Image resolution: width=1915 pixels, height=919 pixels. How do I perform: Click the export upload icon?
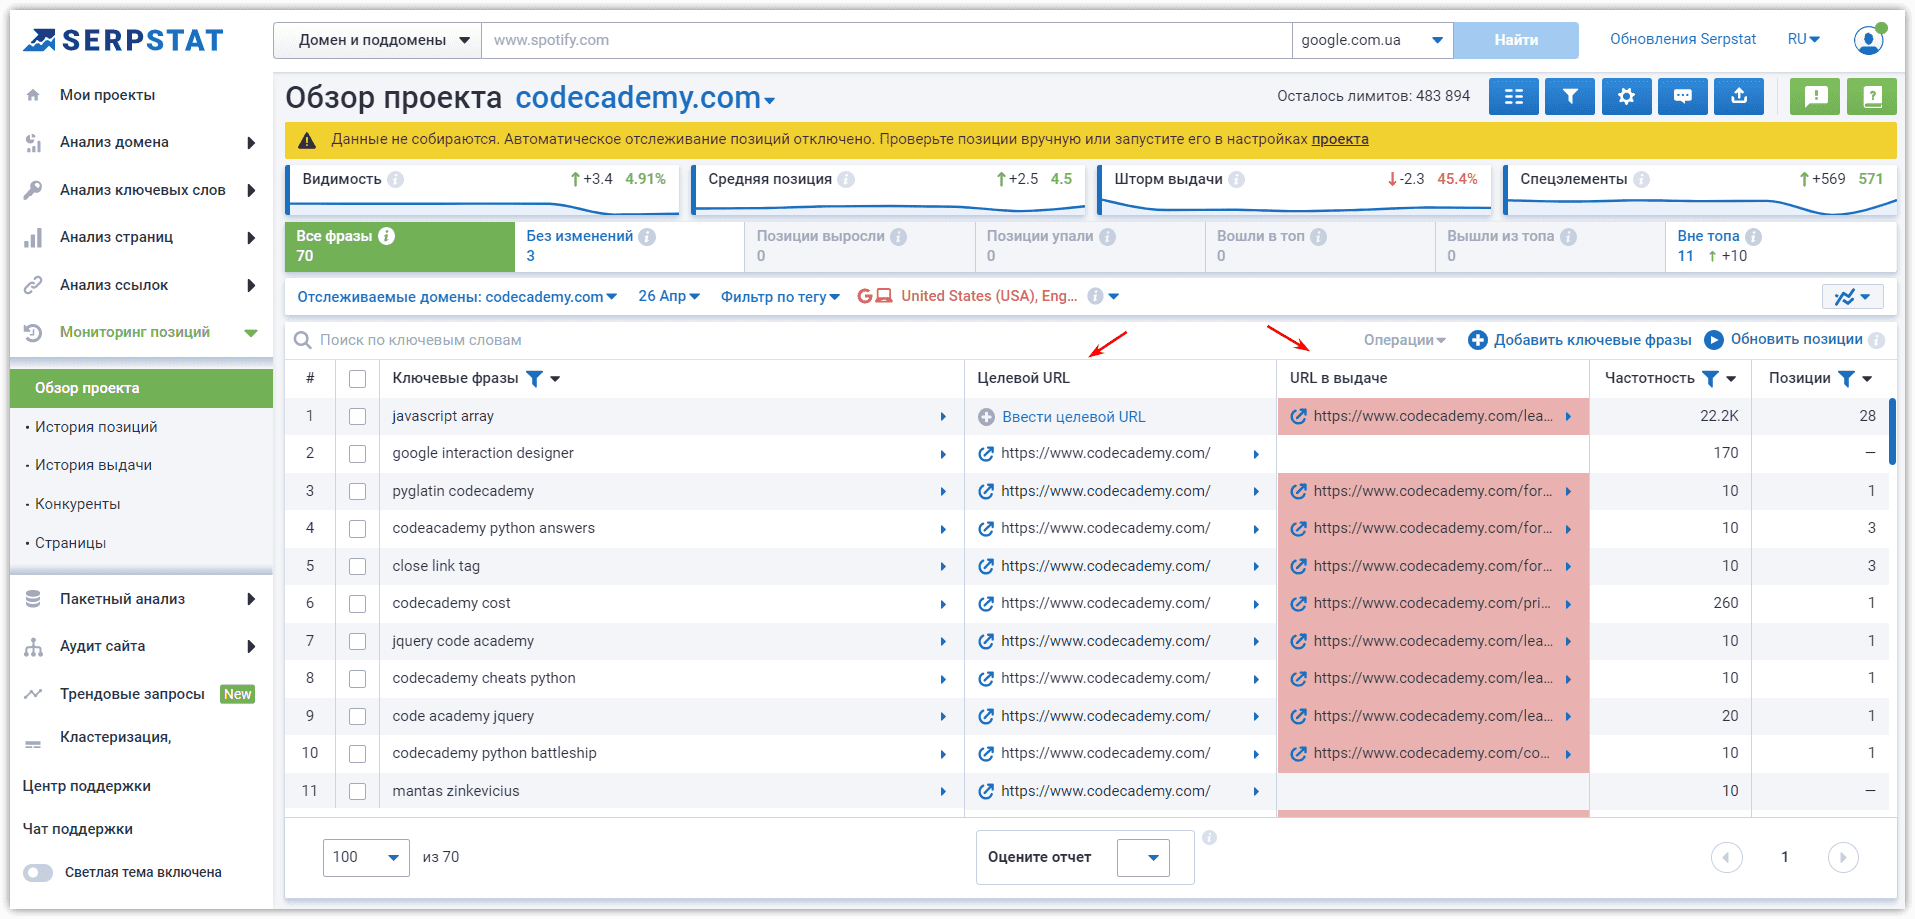tap(1739, 96)
